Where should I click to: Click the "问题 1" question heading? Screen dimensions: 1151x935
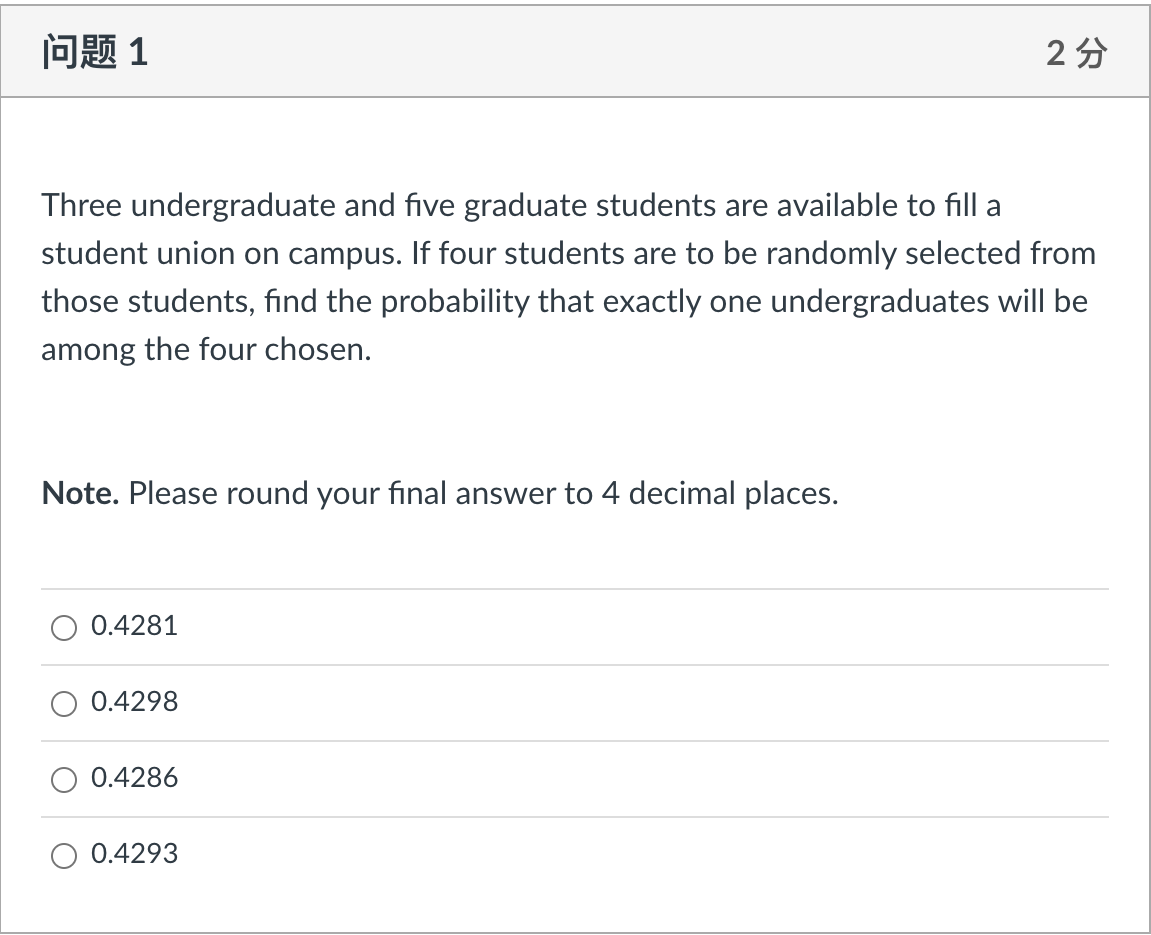[x=95, y=53]
